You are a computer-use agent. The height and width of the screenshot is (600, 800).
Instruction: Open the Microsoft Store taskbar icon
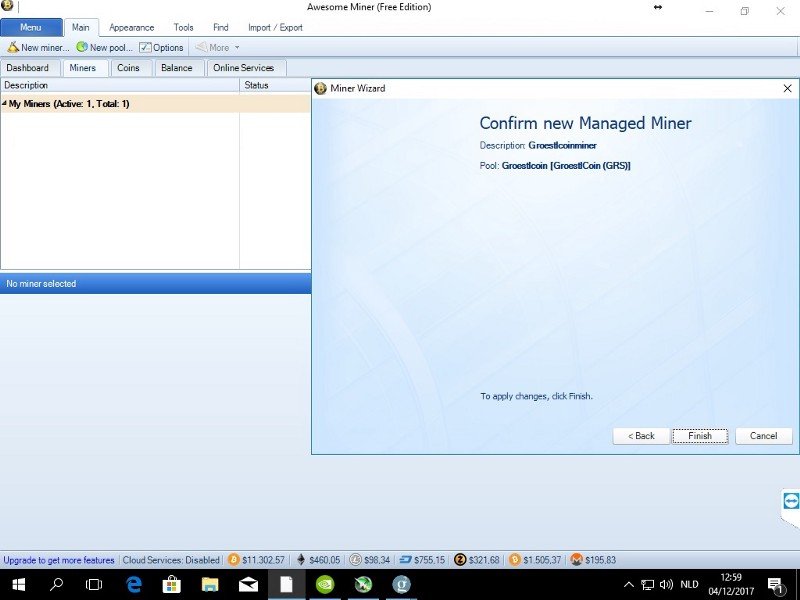[171, 584]
